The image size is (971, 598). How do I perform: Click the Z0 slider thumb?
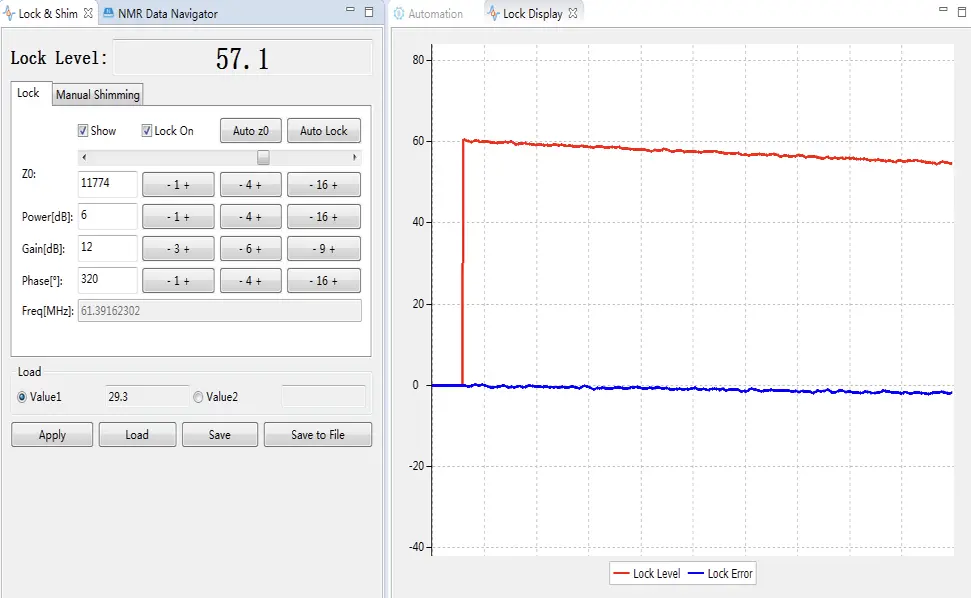(x=263, y=157)
